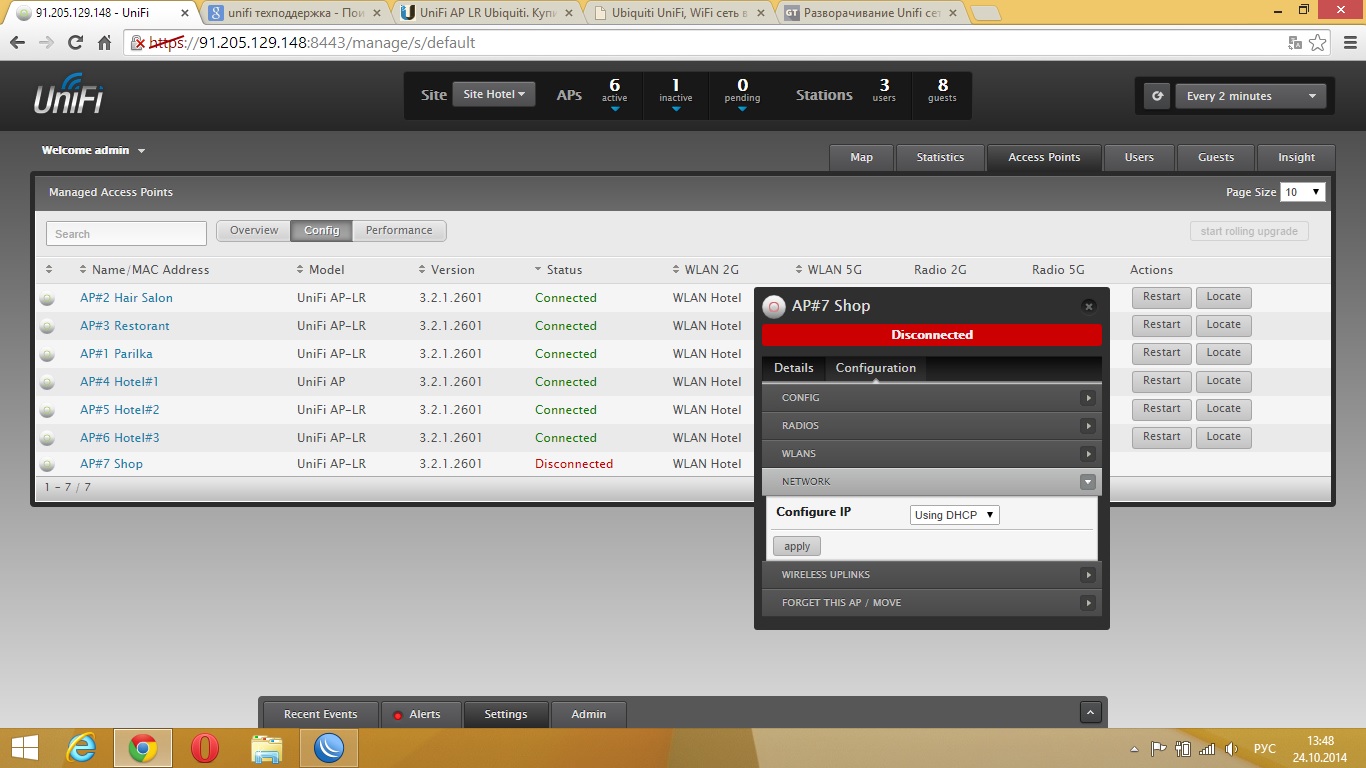Switch to Overview view toggle
1366x768 pixels.
[254, 231]
